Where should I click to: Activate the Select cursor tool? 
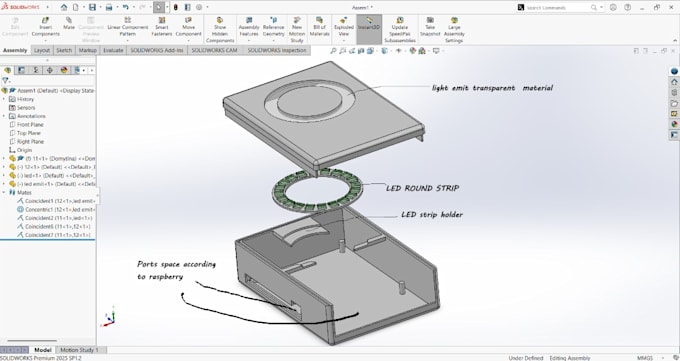159,7
